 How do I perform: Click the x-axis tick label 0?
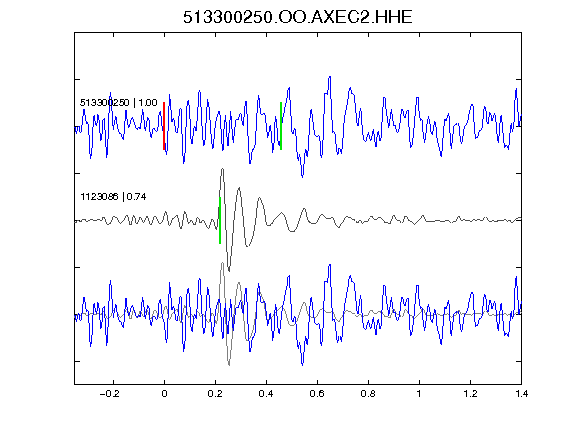point(164,394)
